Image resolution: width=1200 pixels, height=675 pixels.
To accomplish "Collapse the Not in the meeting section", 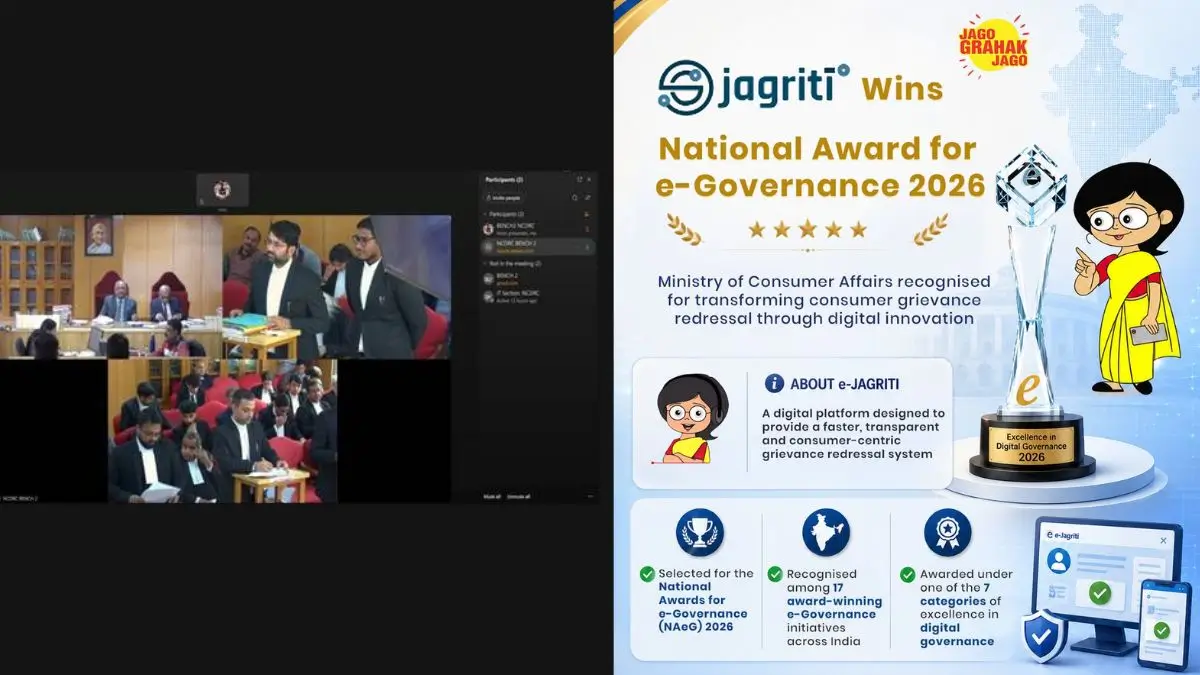I will 484,264.
